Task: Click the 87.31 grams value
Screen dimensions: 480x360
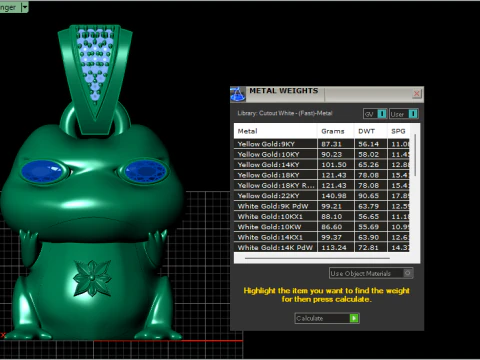Action: pos(331,144)
